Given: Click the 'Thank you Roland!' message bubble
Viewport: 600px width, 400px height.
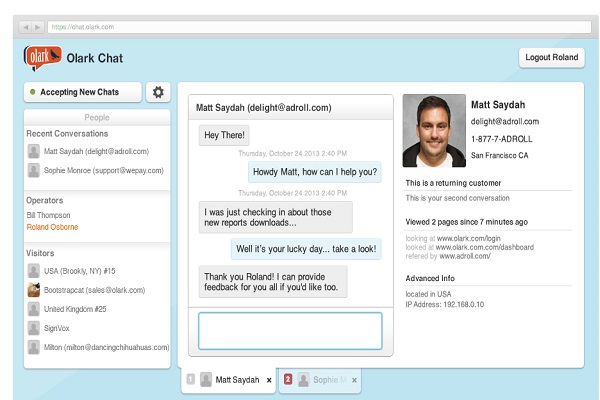Looking at the screenshot, I should [x=273, y=282].
